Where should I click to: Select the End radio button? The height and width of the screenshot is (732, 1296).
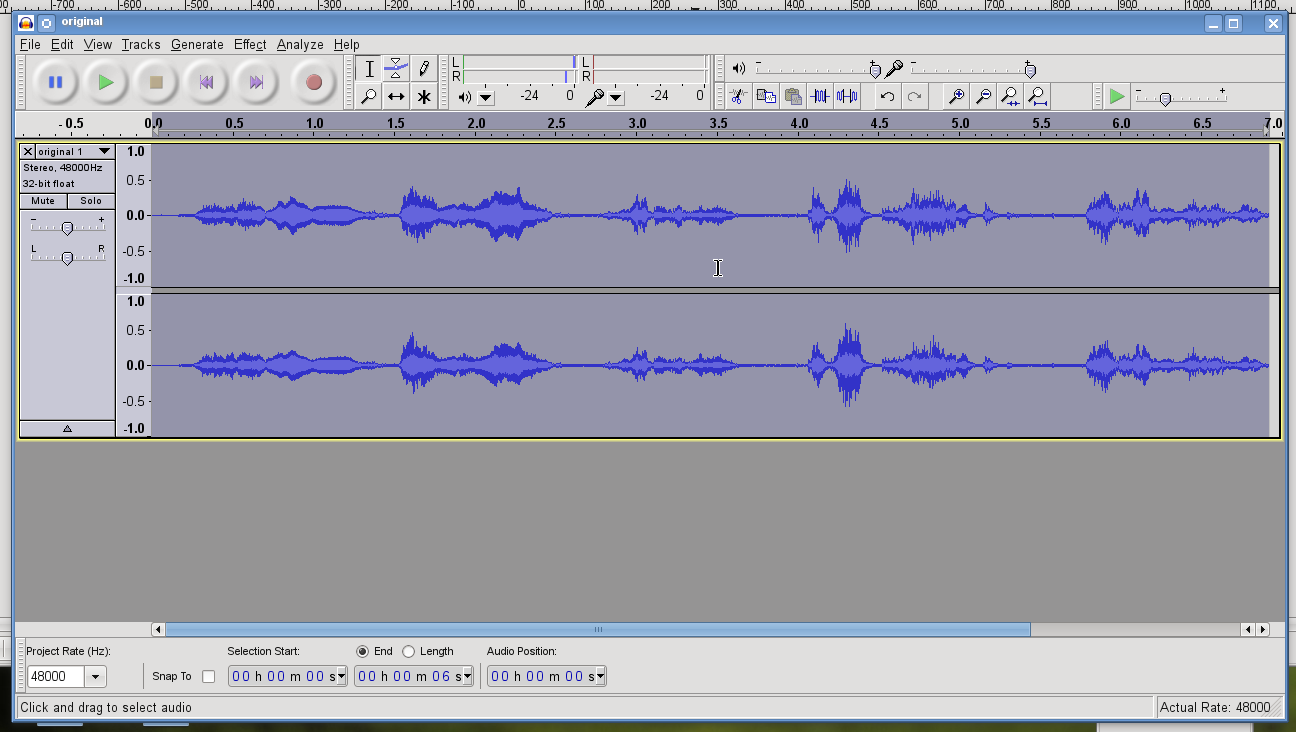point(363,651)
